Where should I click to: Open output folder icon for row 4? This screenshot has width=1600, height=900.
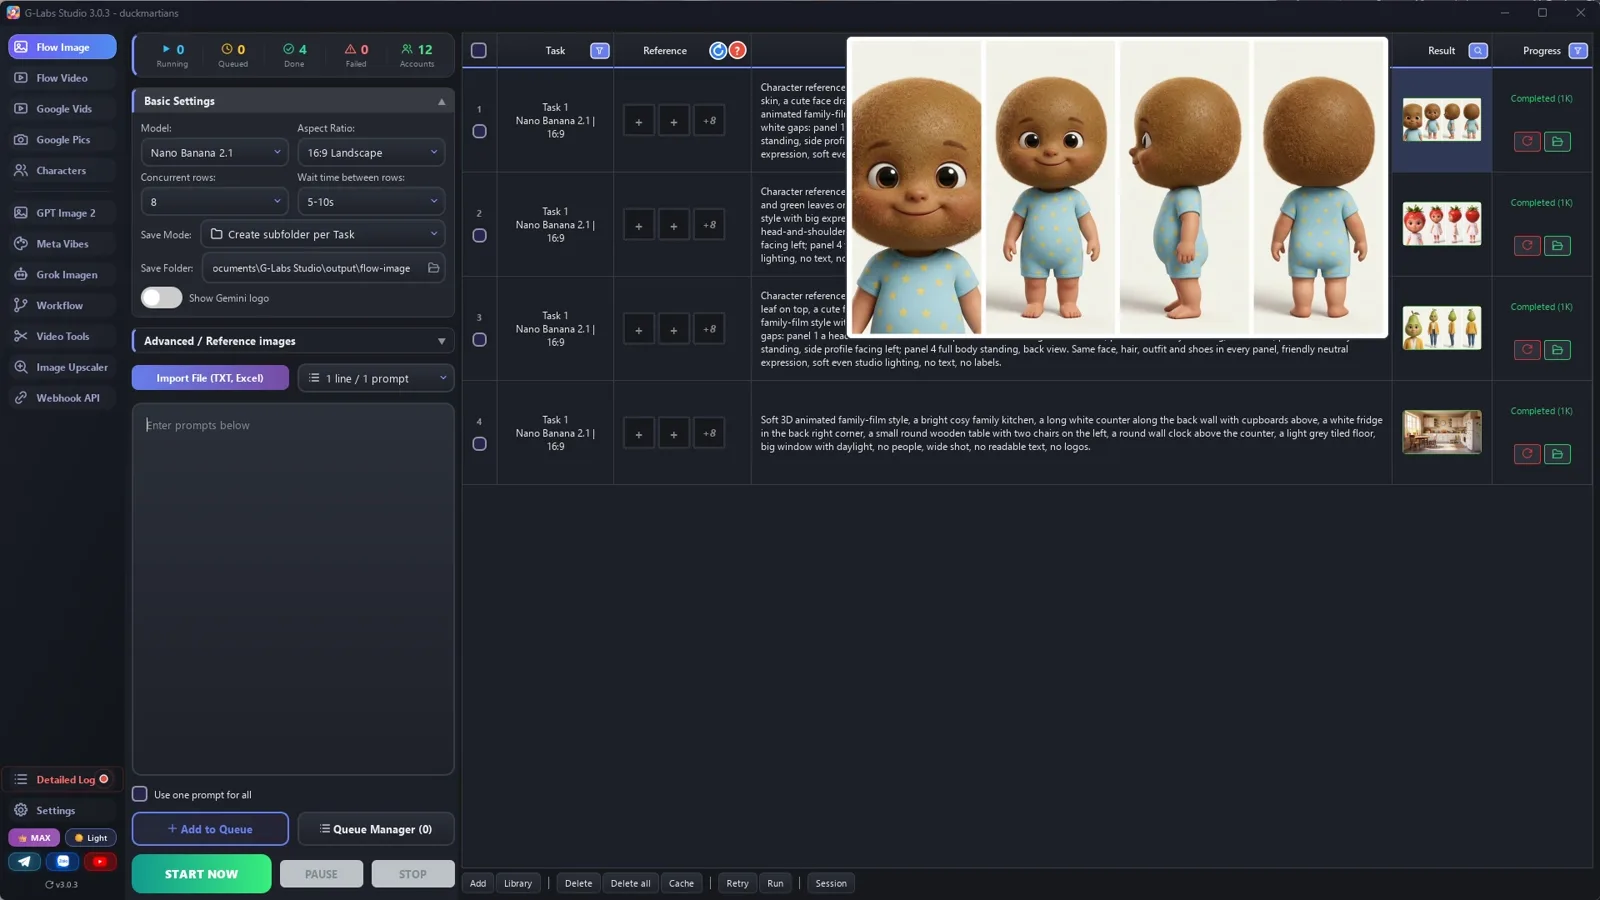coord(1557,454)
